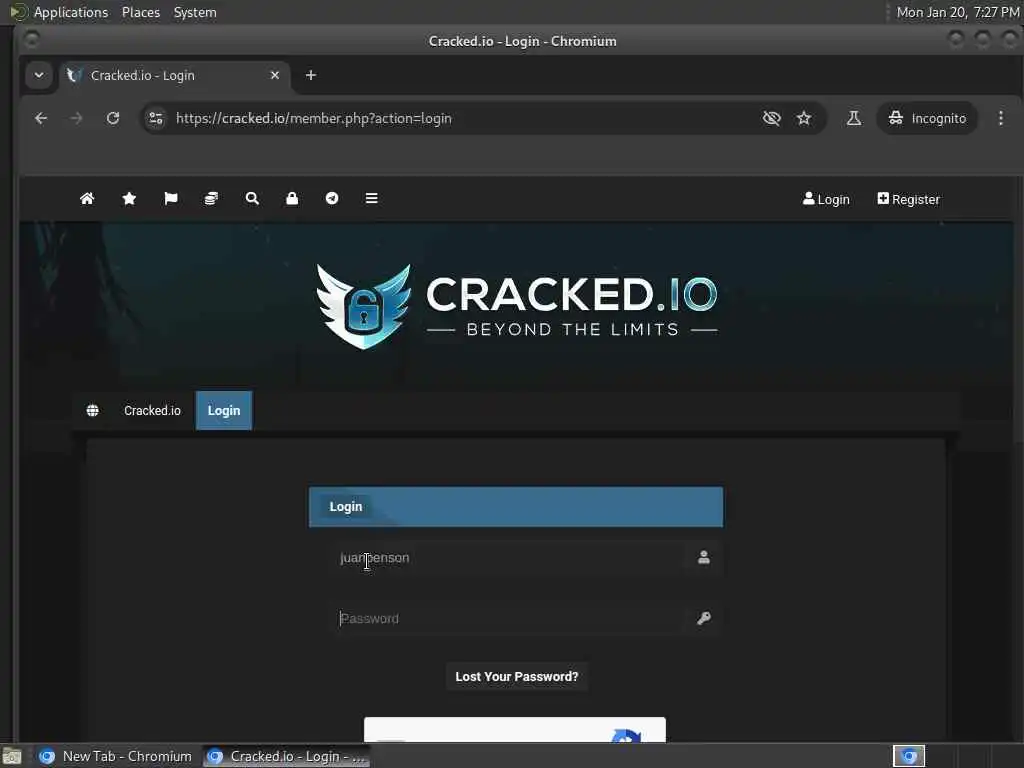Open the Login link in navbar
This screenshot has height=768, width=1024.
tap(826, 199)
